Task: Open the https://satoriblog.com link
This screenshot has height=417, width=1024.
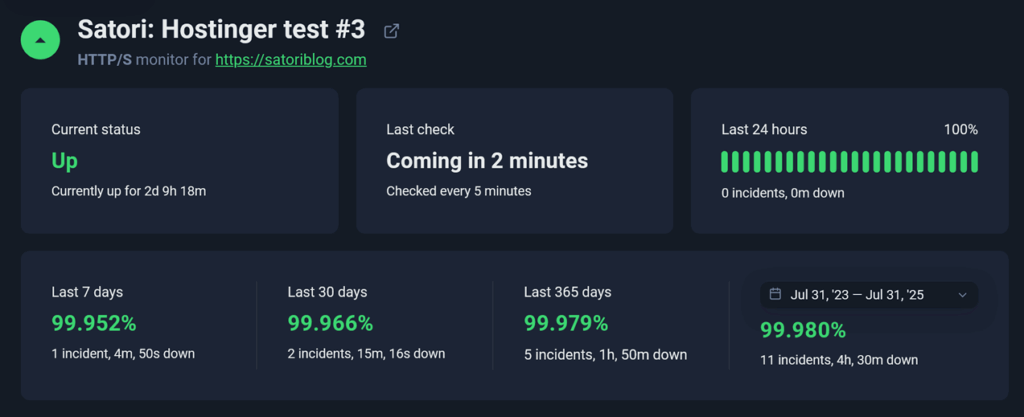Action: (291, 60)
